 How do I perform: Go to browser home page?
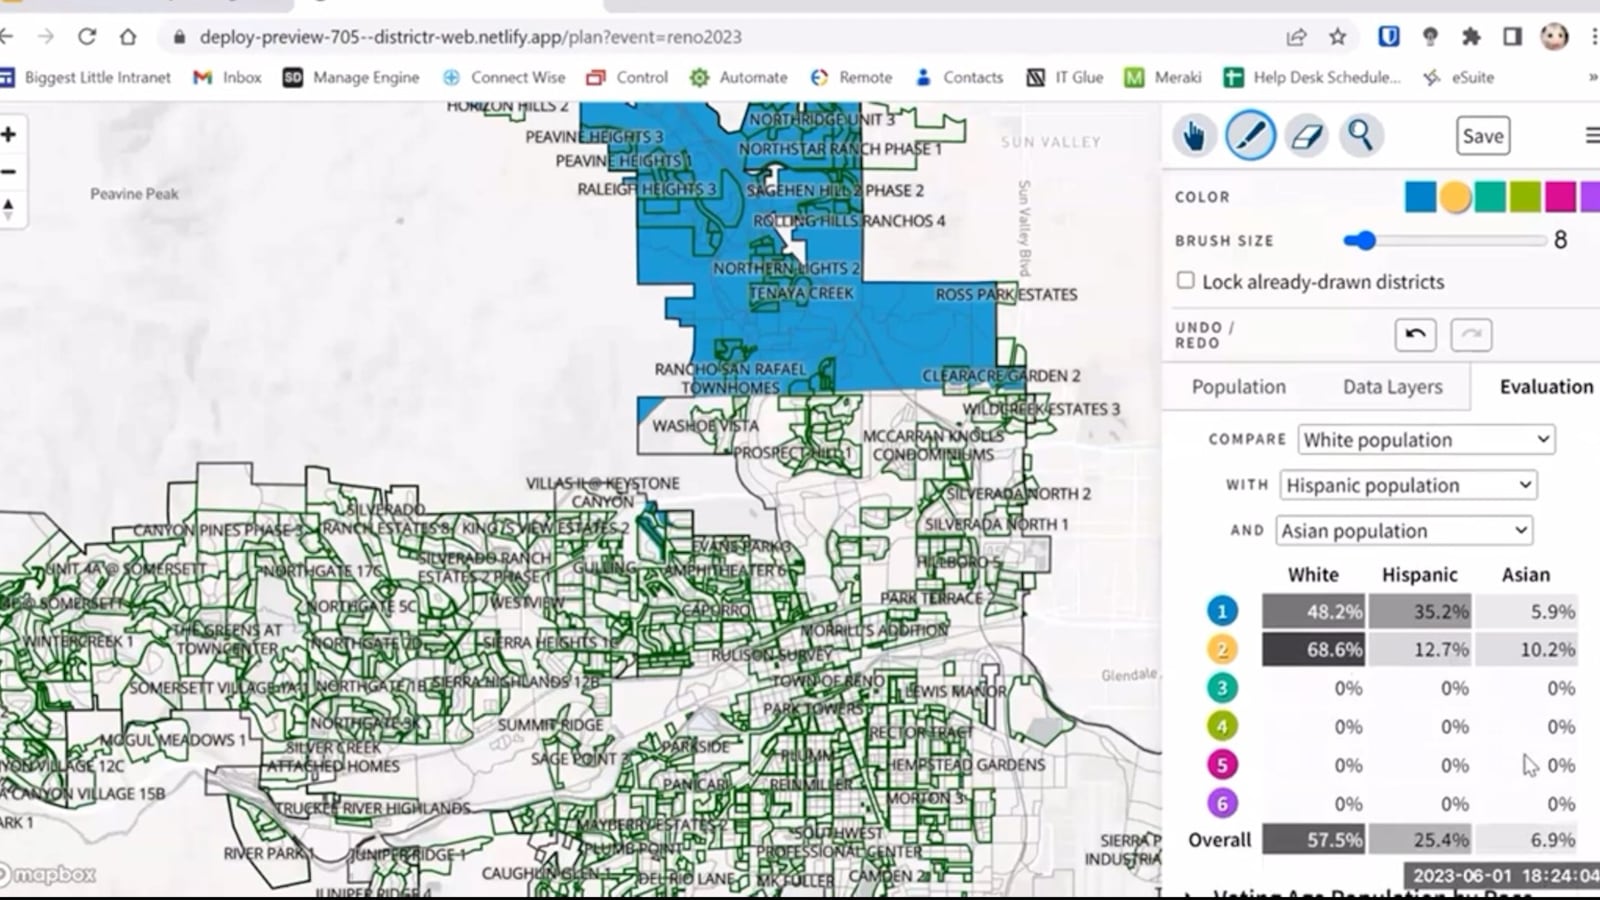(x=128, y=37)
